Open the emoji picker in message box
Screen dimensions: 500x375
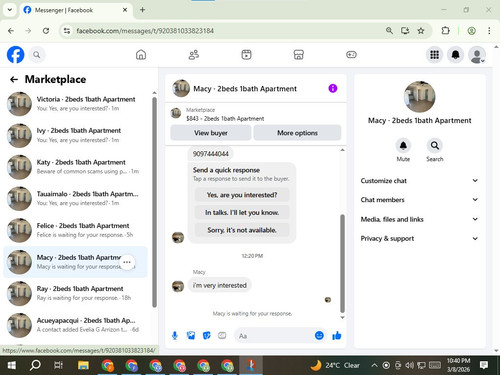319,336
